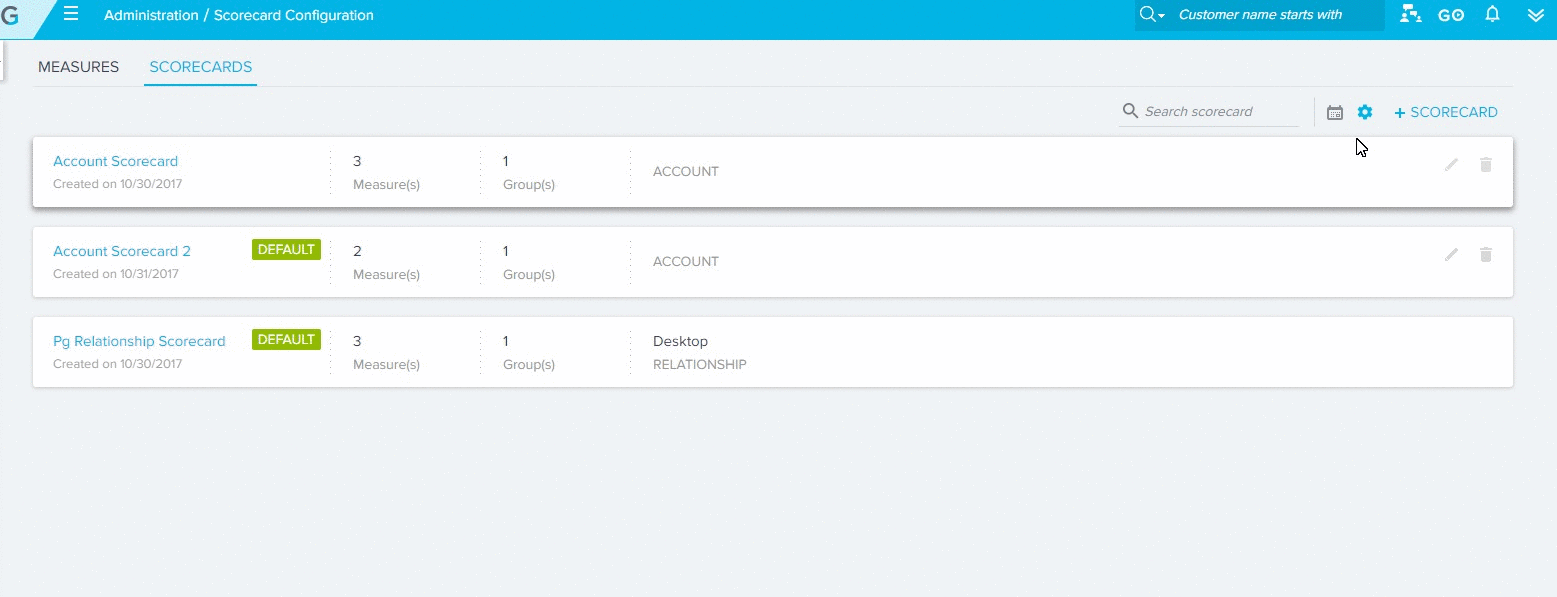Click the RELATIONSHIP type label

tap(700, 365)
